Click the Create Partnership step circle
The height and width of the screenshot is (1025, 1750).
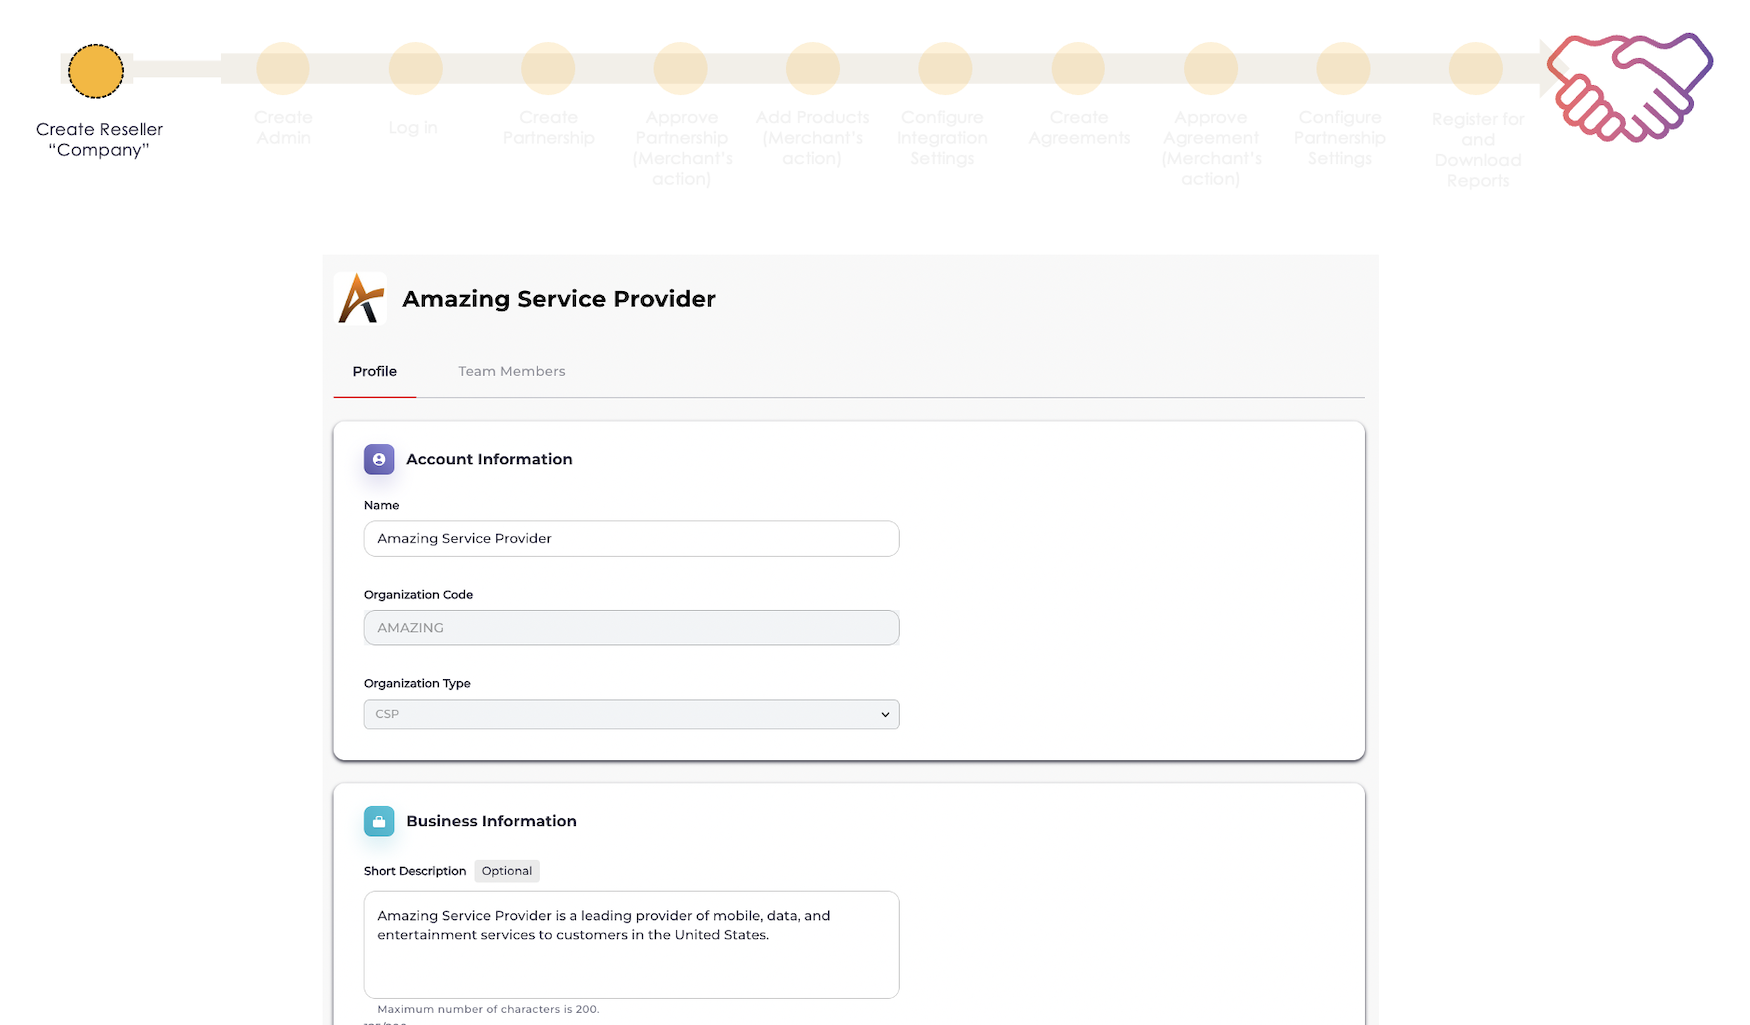(x=548, y=69)
